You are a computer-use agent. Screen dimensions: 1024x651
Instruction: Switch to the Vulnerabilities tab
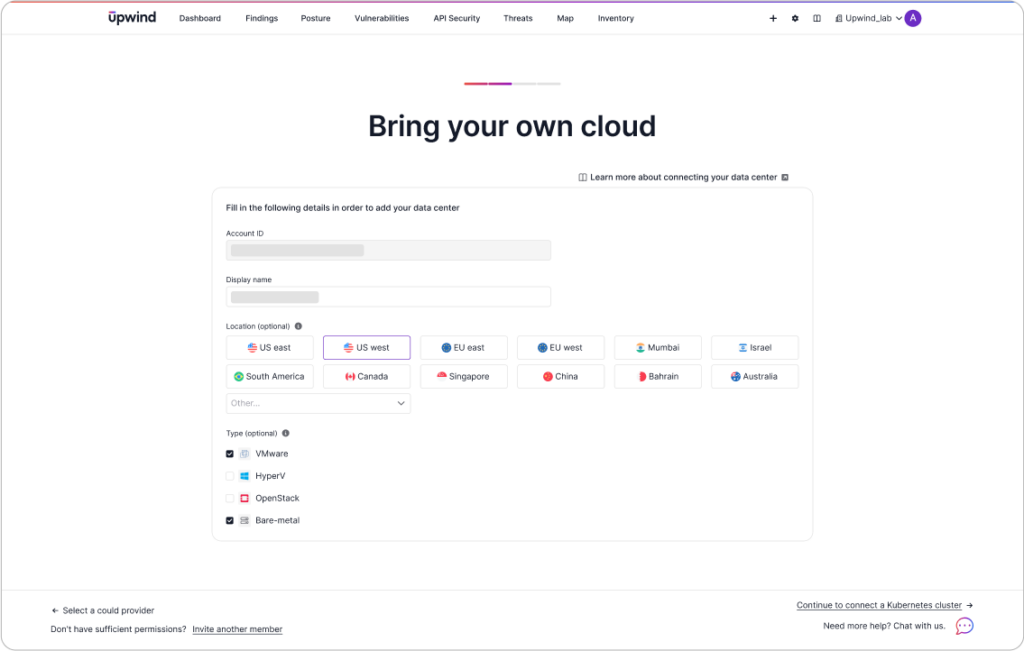381,18
